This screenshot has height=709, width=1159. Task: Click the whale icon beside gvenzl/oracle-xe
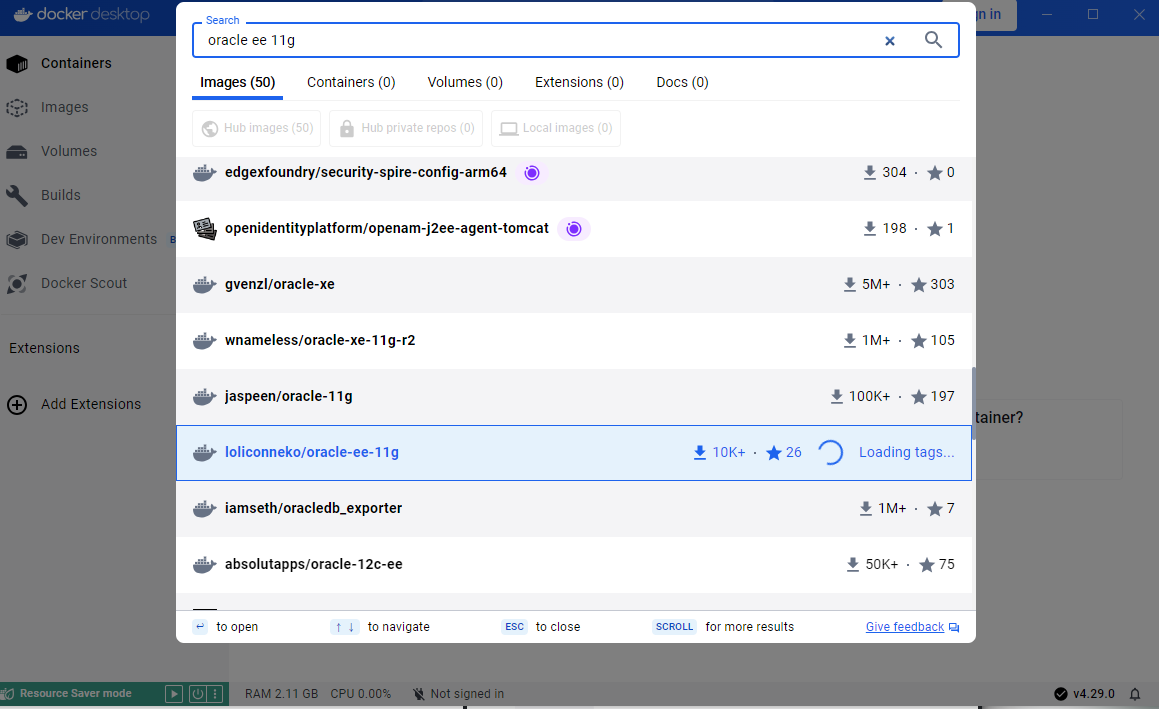[205, 285]
